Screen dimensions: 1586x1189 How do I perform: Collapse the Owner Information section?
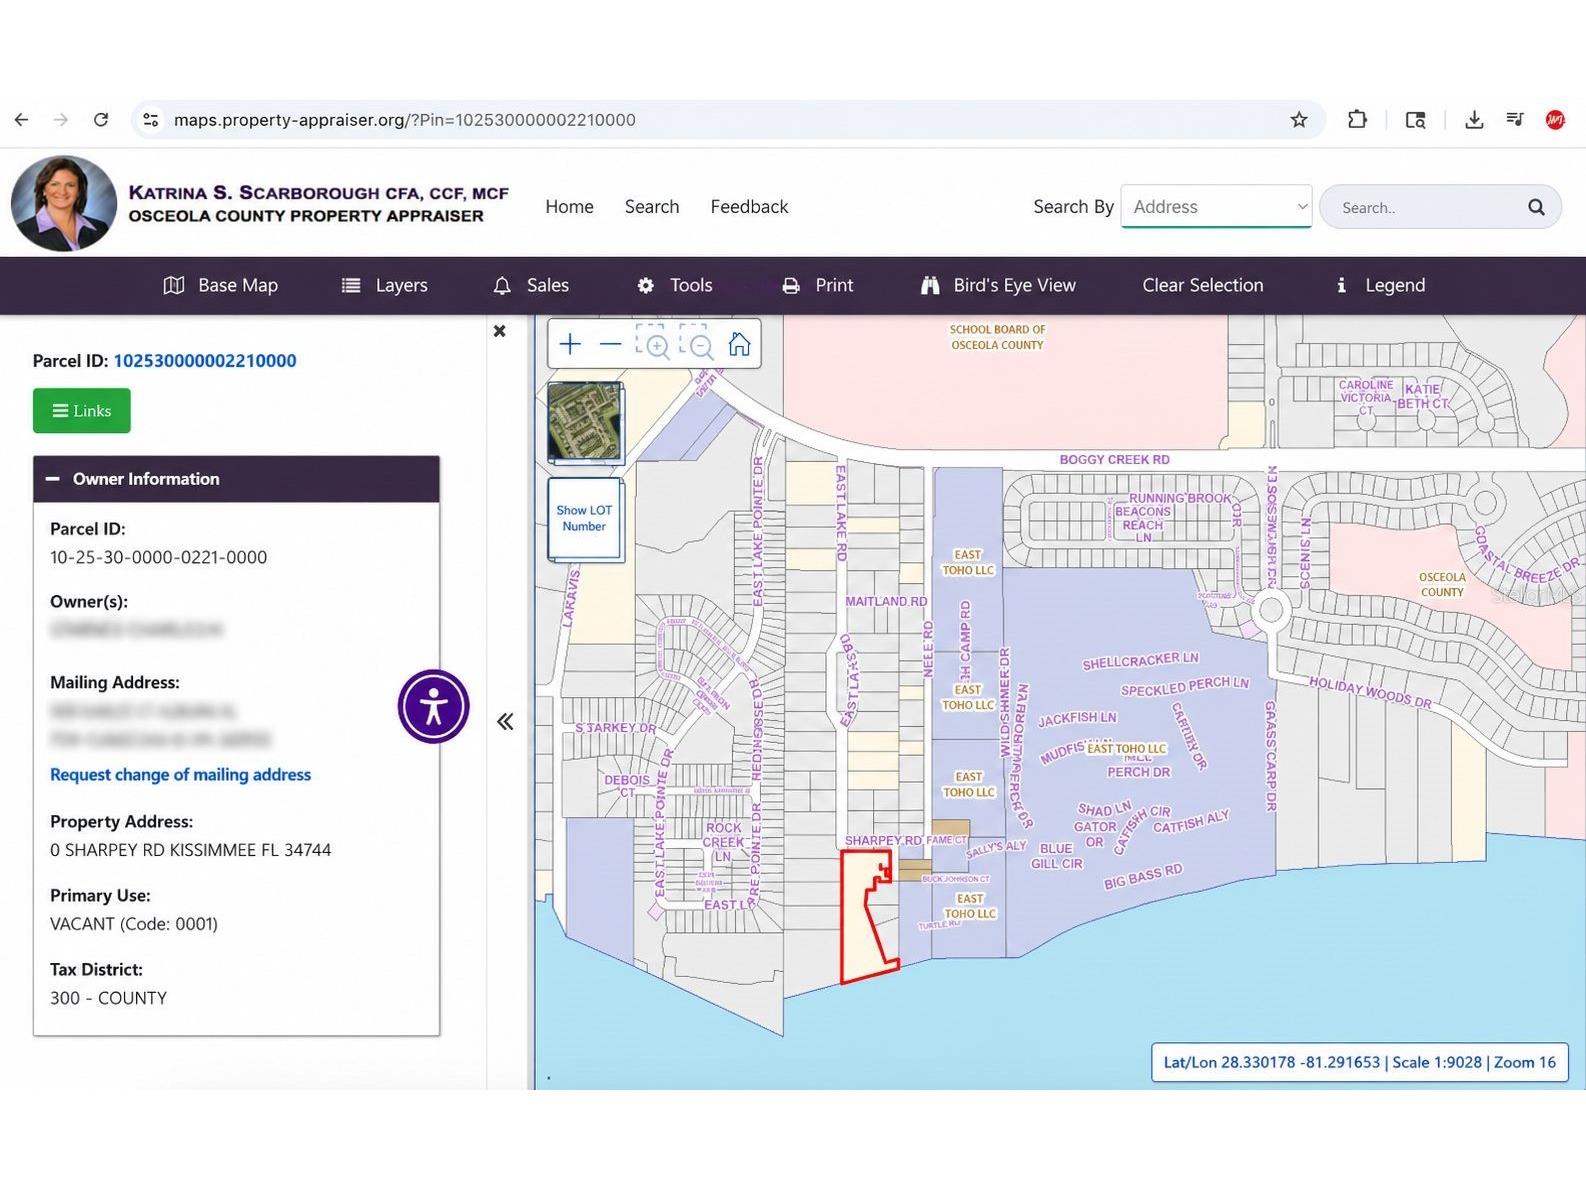click(x=53, y=479)
